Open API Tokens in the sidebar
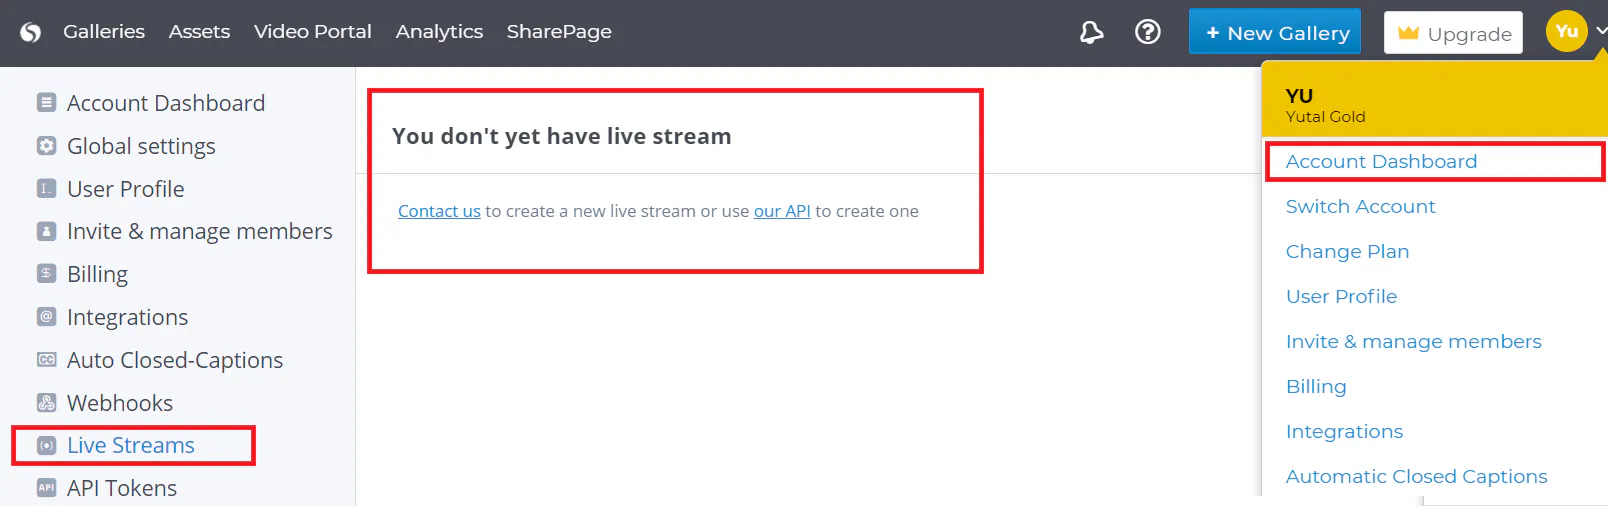1608x506 pixels. (x=122, y=488)
